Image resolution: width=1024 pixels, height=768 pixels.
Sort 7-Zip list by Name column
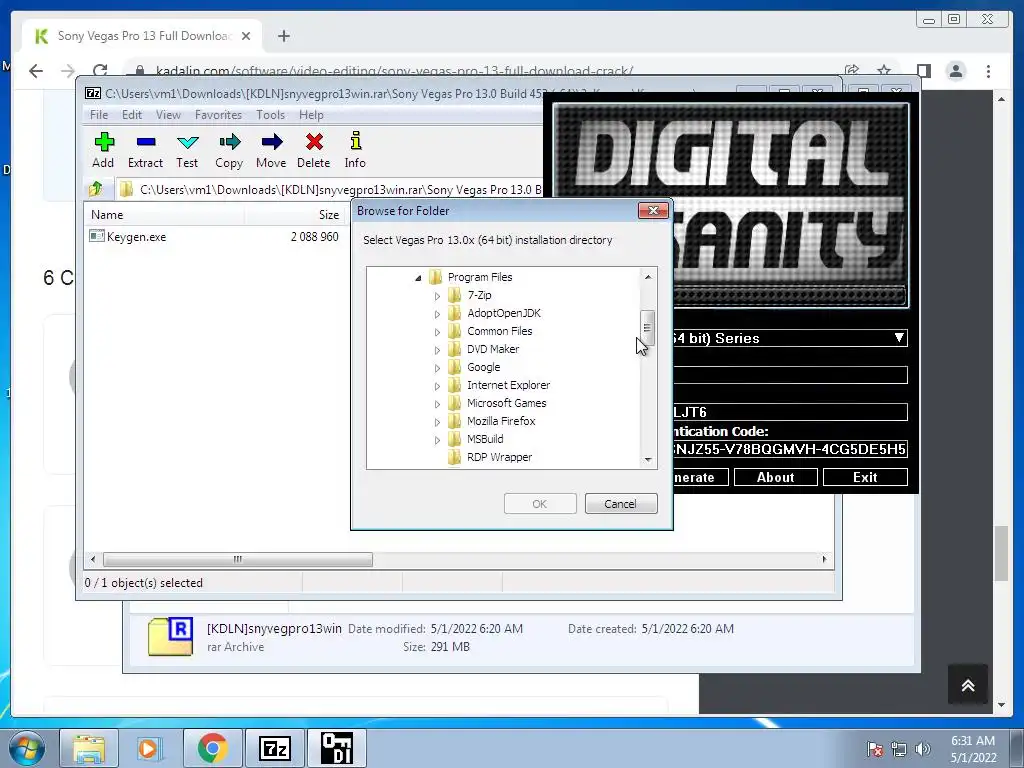165,214
